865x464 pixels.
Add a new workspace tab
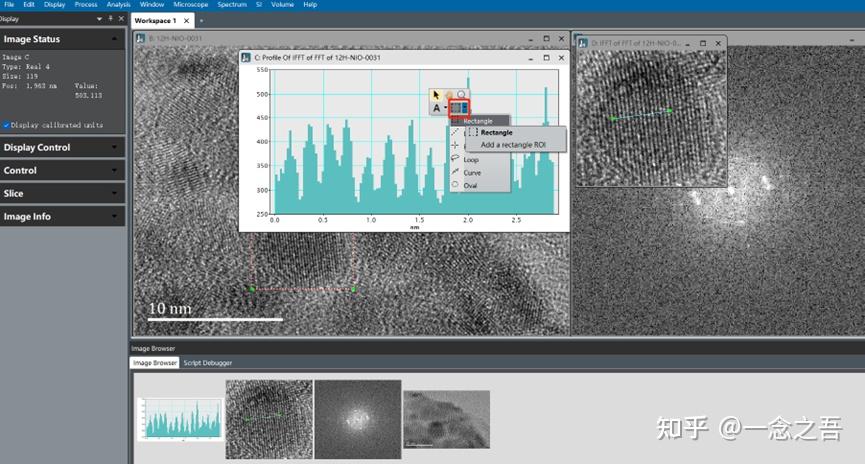point(200,20)
